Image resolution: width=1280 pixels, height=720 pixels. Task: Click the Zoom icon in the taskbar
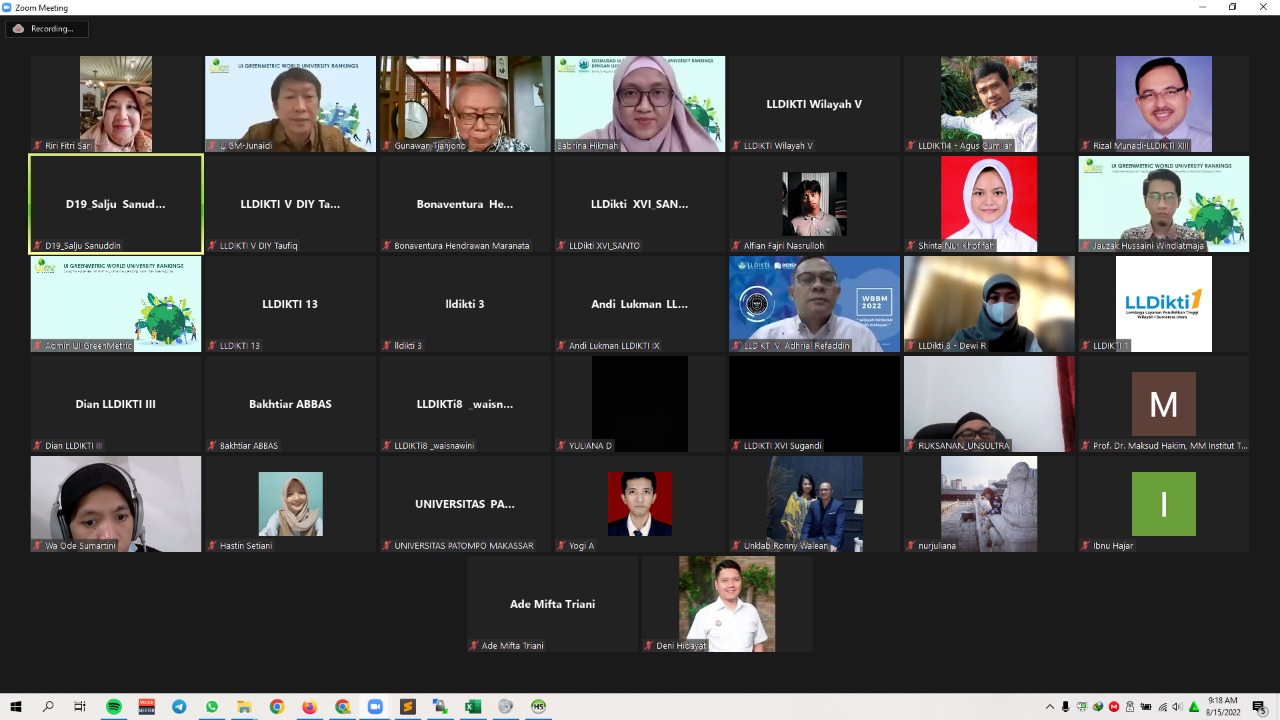tap(375, 707)
